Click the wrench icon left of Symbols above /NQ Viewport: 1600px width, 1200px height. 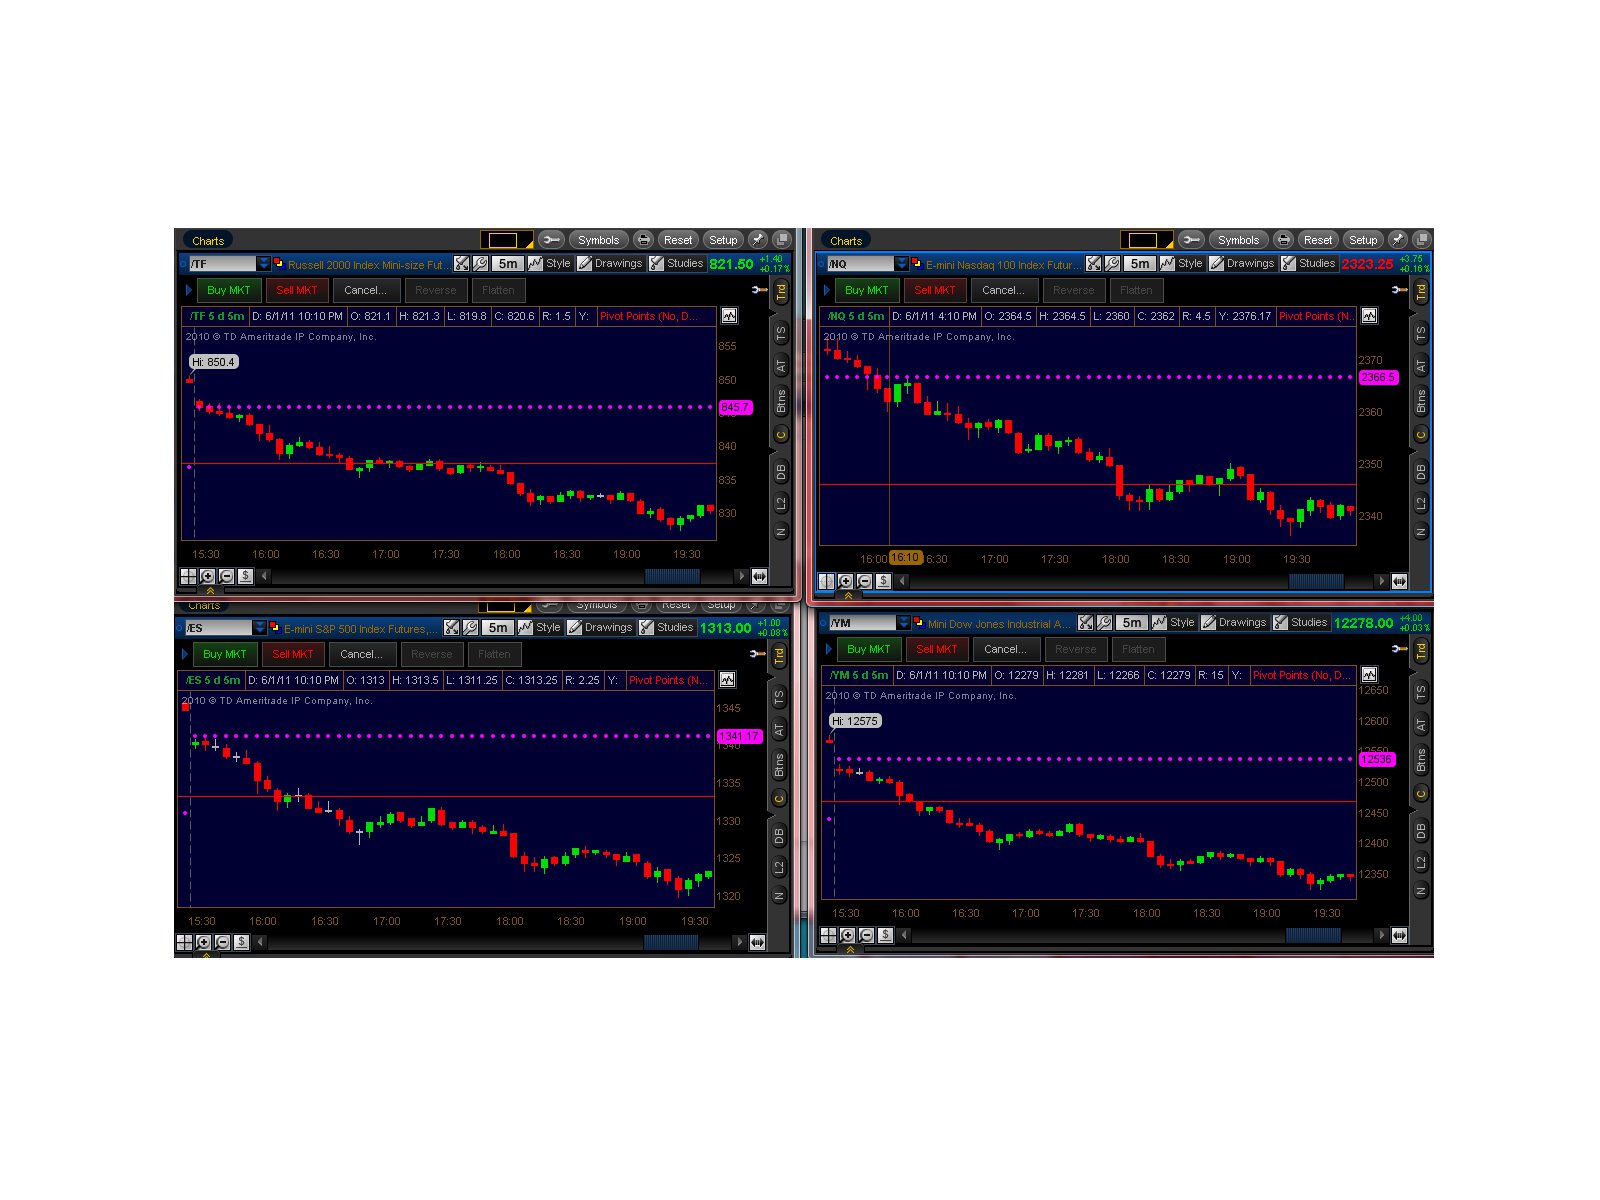[x=1191, y=240]
